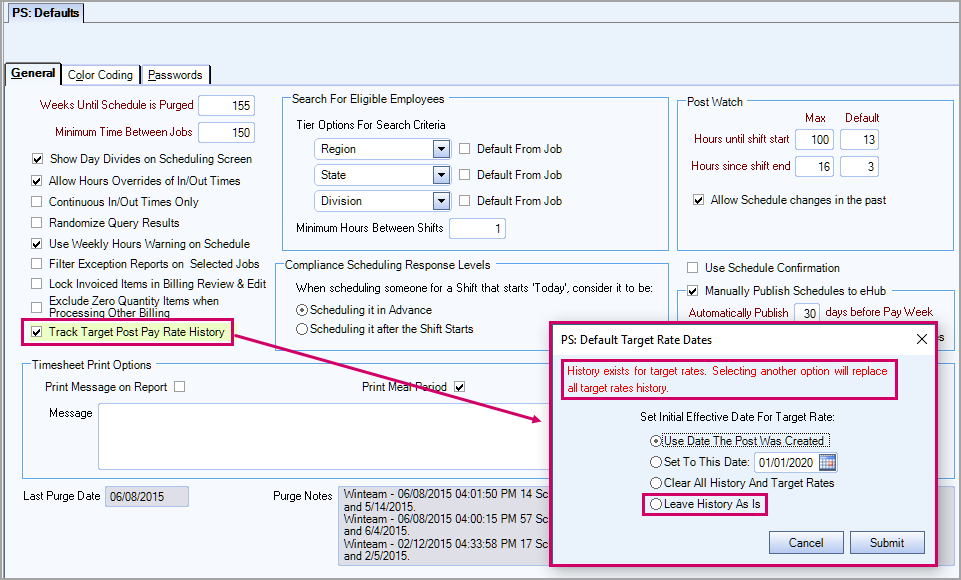Close the Default Target Rate Dates dialog
The width and height of the screenshot is (961, 580).
921,339
